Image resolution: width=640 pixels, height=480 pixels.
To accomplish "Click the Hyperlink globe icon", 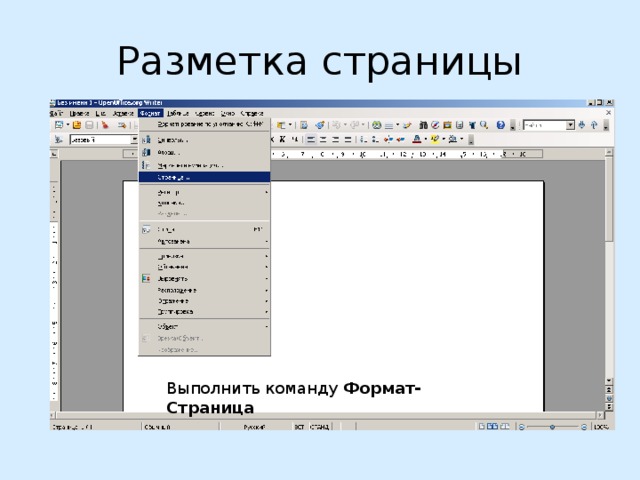I will pos(376,125).
